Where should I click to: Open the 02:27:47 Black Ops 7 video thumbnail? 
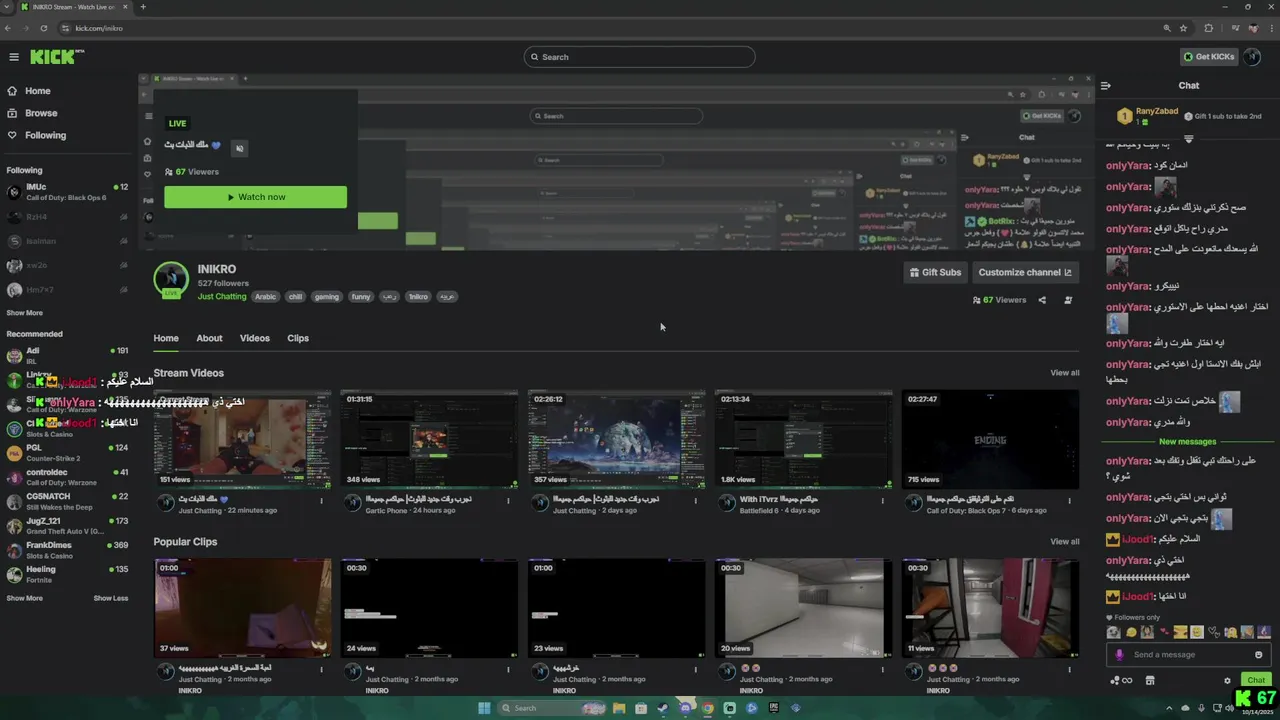tap(990, 439)
